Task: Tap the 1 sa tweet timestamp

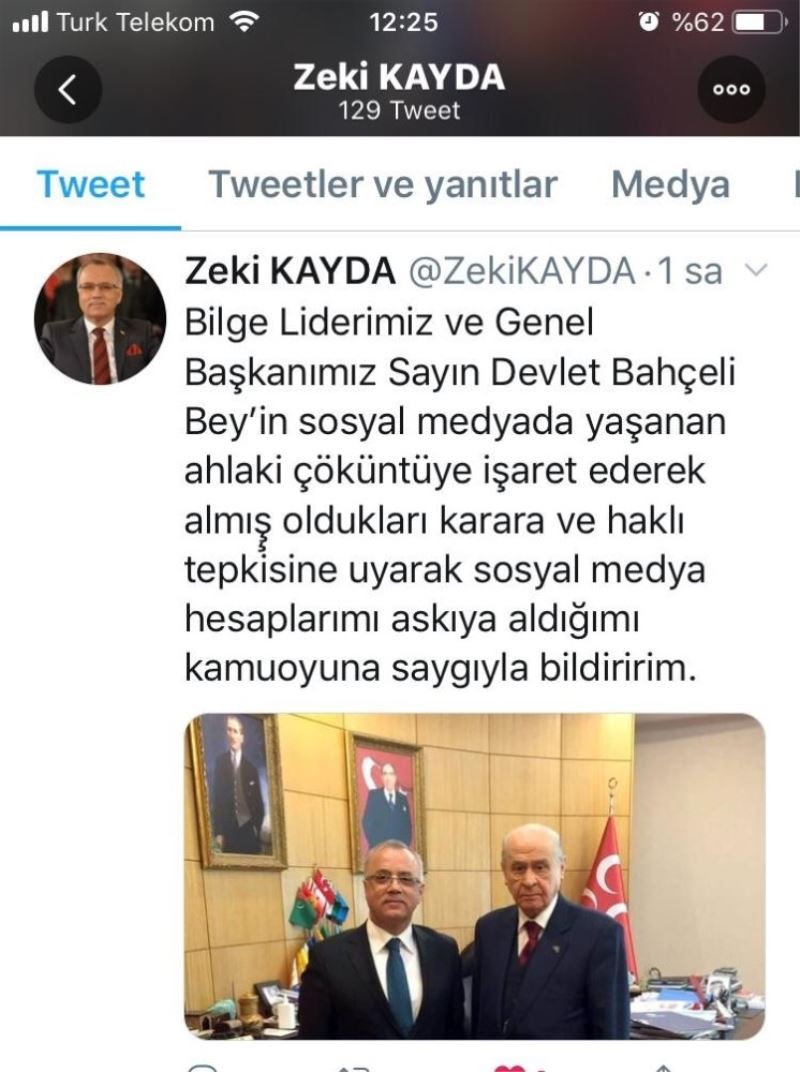Action: (689, 271)
